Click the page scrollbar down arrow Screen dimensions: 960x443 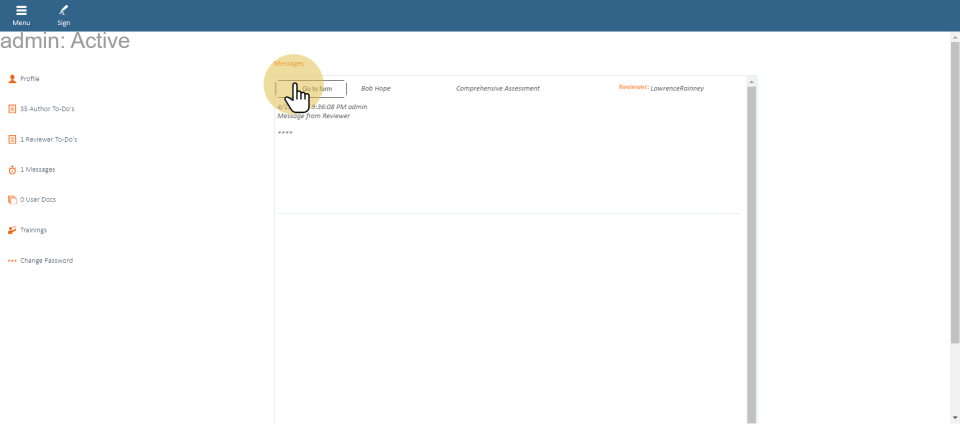pos(954,417)
